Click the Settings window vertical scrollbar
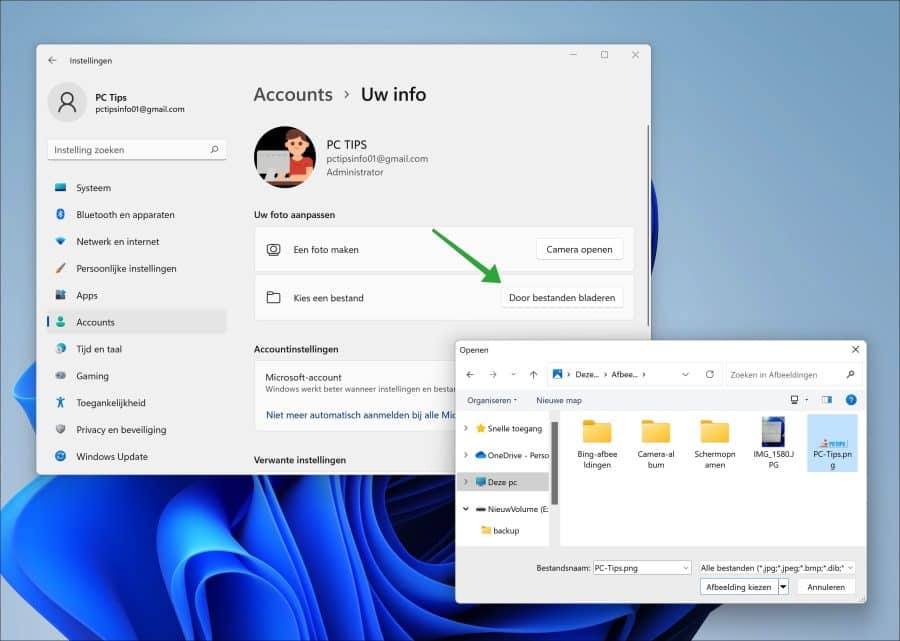The image size is (900, 641). 648,225
